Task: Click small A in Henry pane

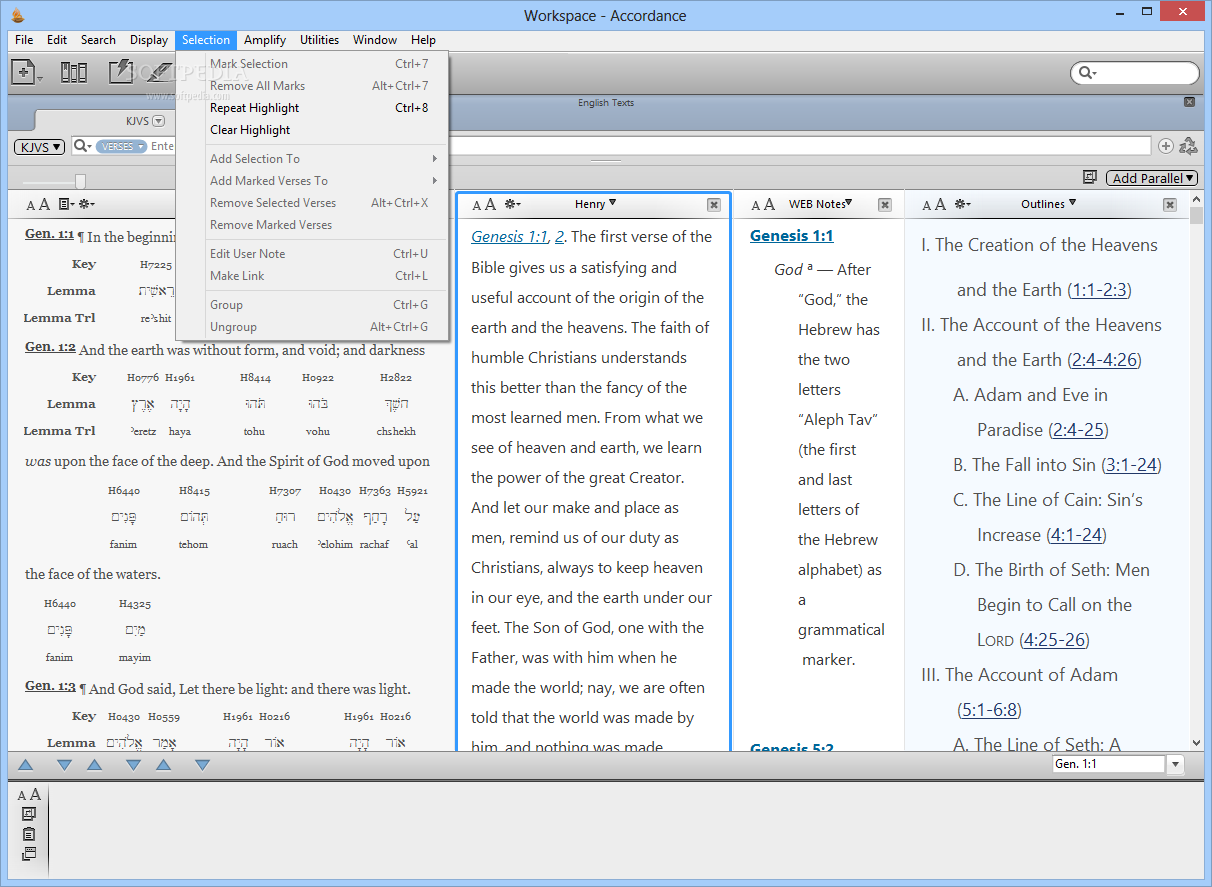Action: coord(477,206)
